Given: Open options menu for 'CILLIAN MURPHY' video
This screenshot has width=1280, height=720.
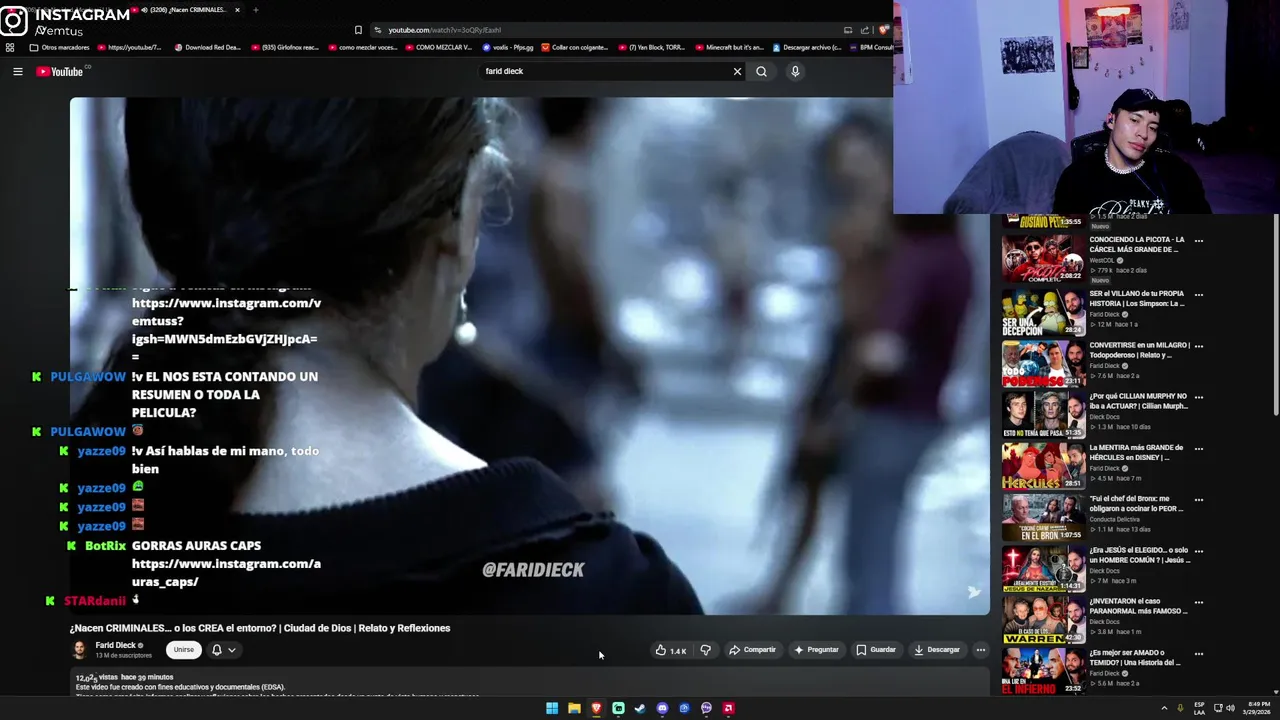Looking at the screenshot, I should click(1198, 397).
